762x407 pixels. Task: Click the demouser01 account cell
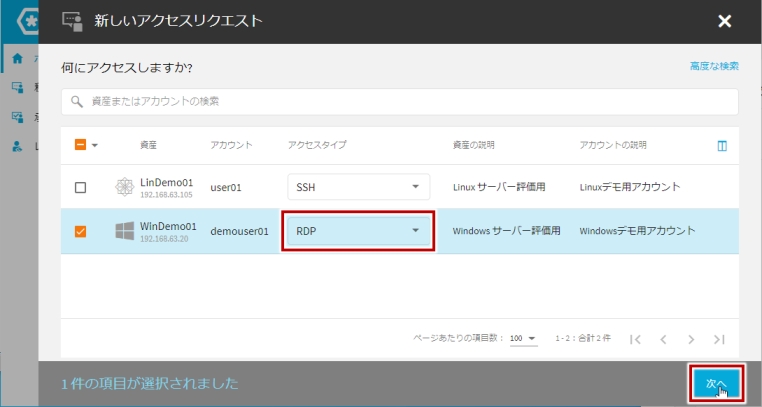point(239,231)
